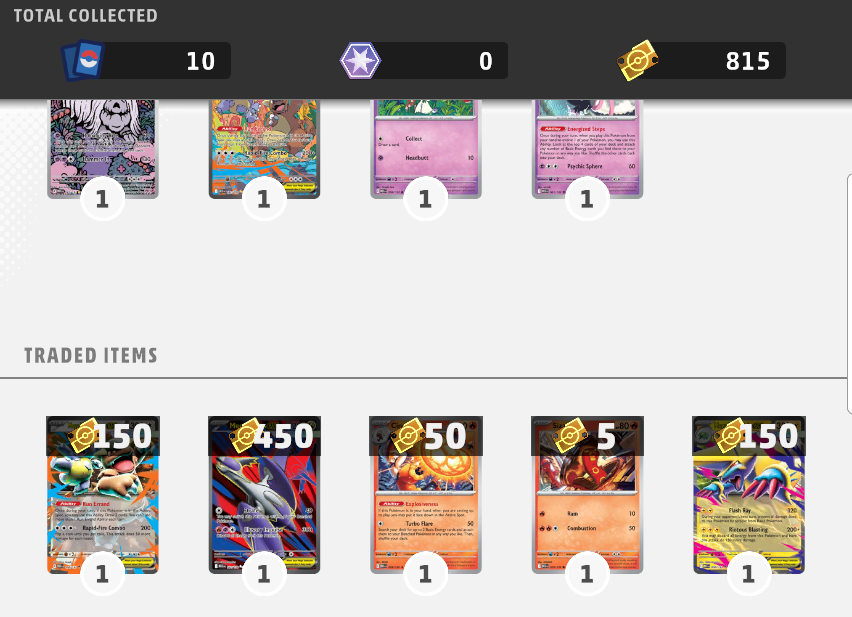Click the credits icon on the 50 card
This screenshot has width=852, height=617.
409,436
